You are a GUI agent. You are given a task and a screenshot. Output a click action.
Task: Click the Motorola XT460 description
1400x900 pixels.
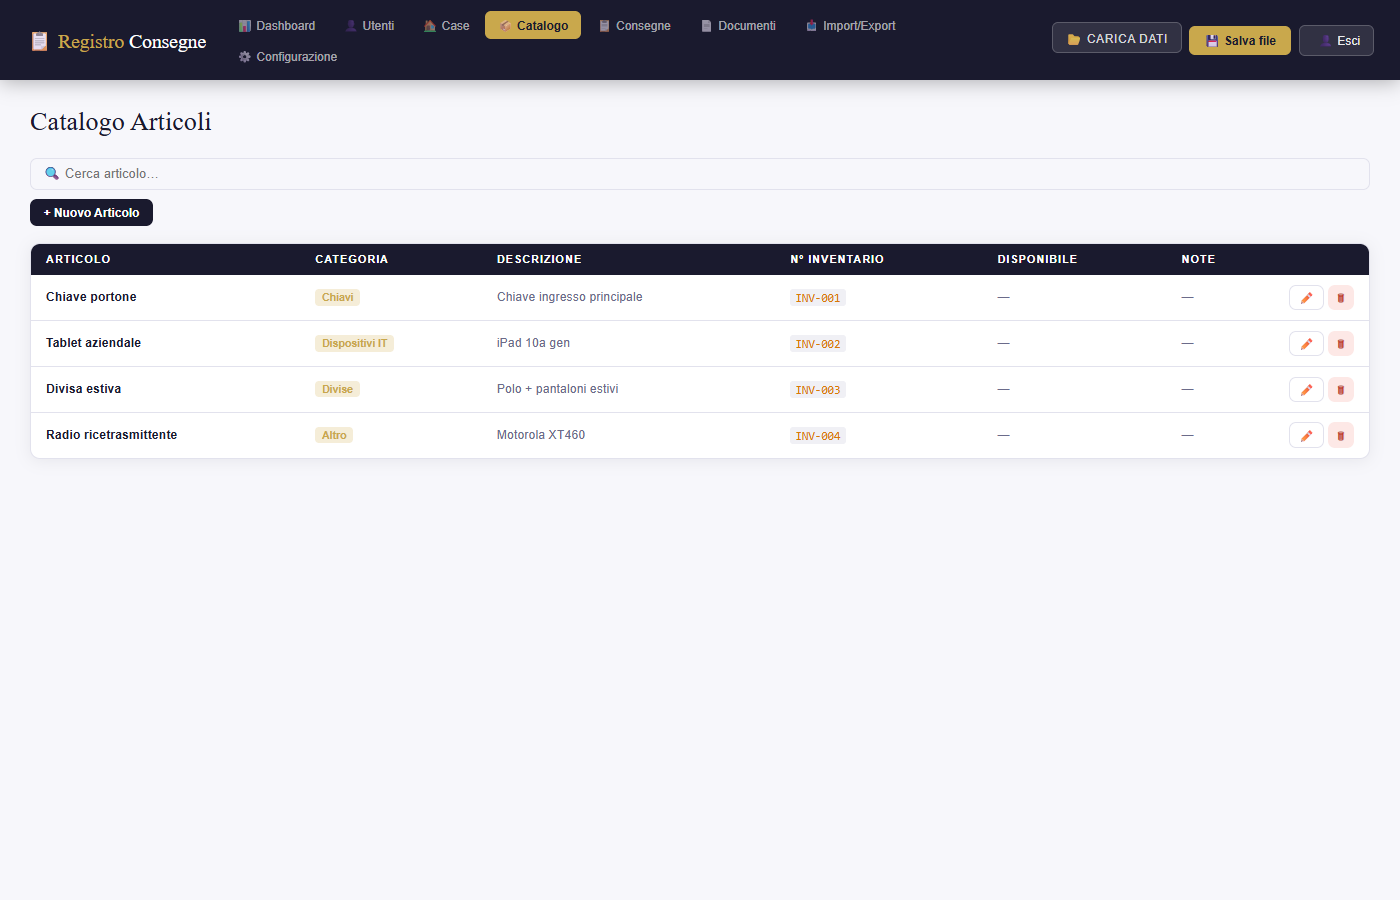pos(541,435)
